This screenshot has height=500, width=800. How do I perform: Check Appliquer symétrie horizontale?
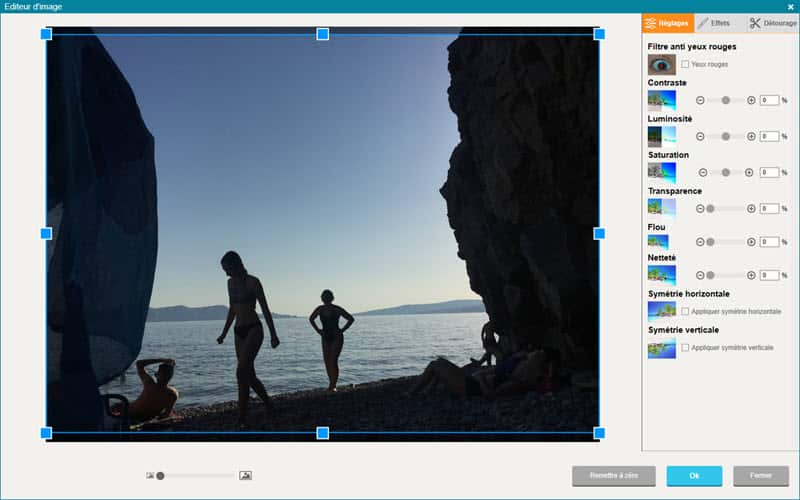[x=685, y=312]
